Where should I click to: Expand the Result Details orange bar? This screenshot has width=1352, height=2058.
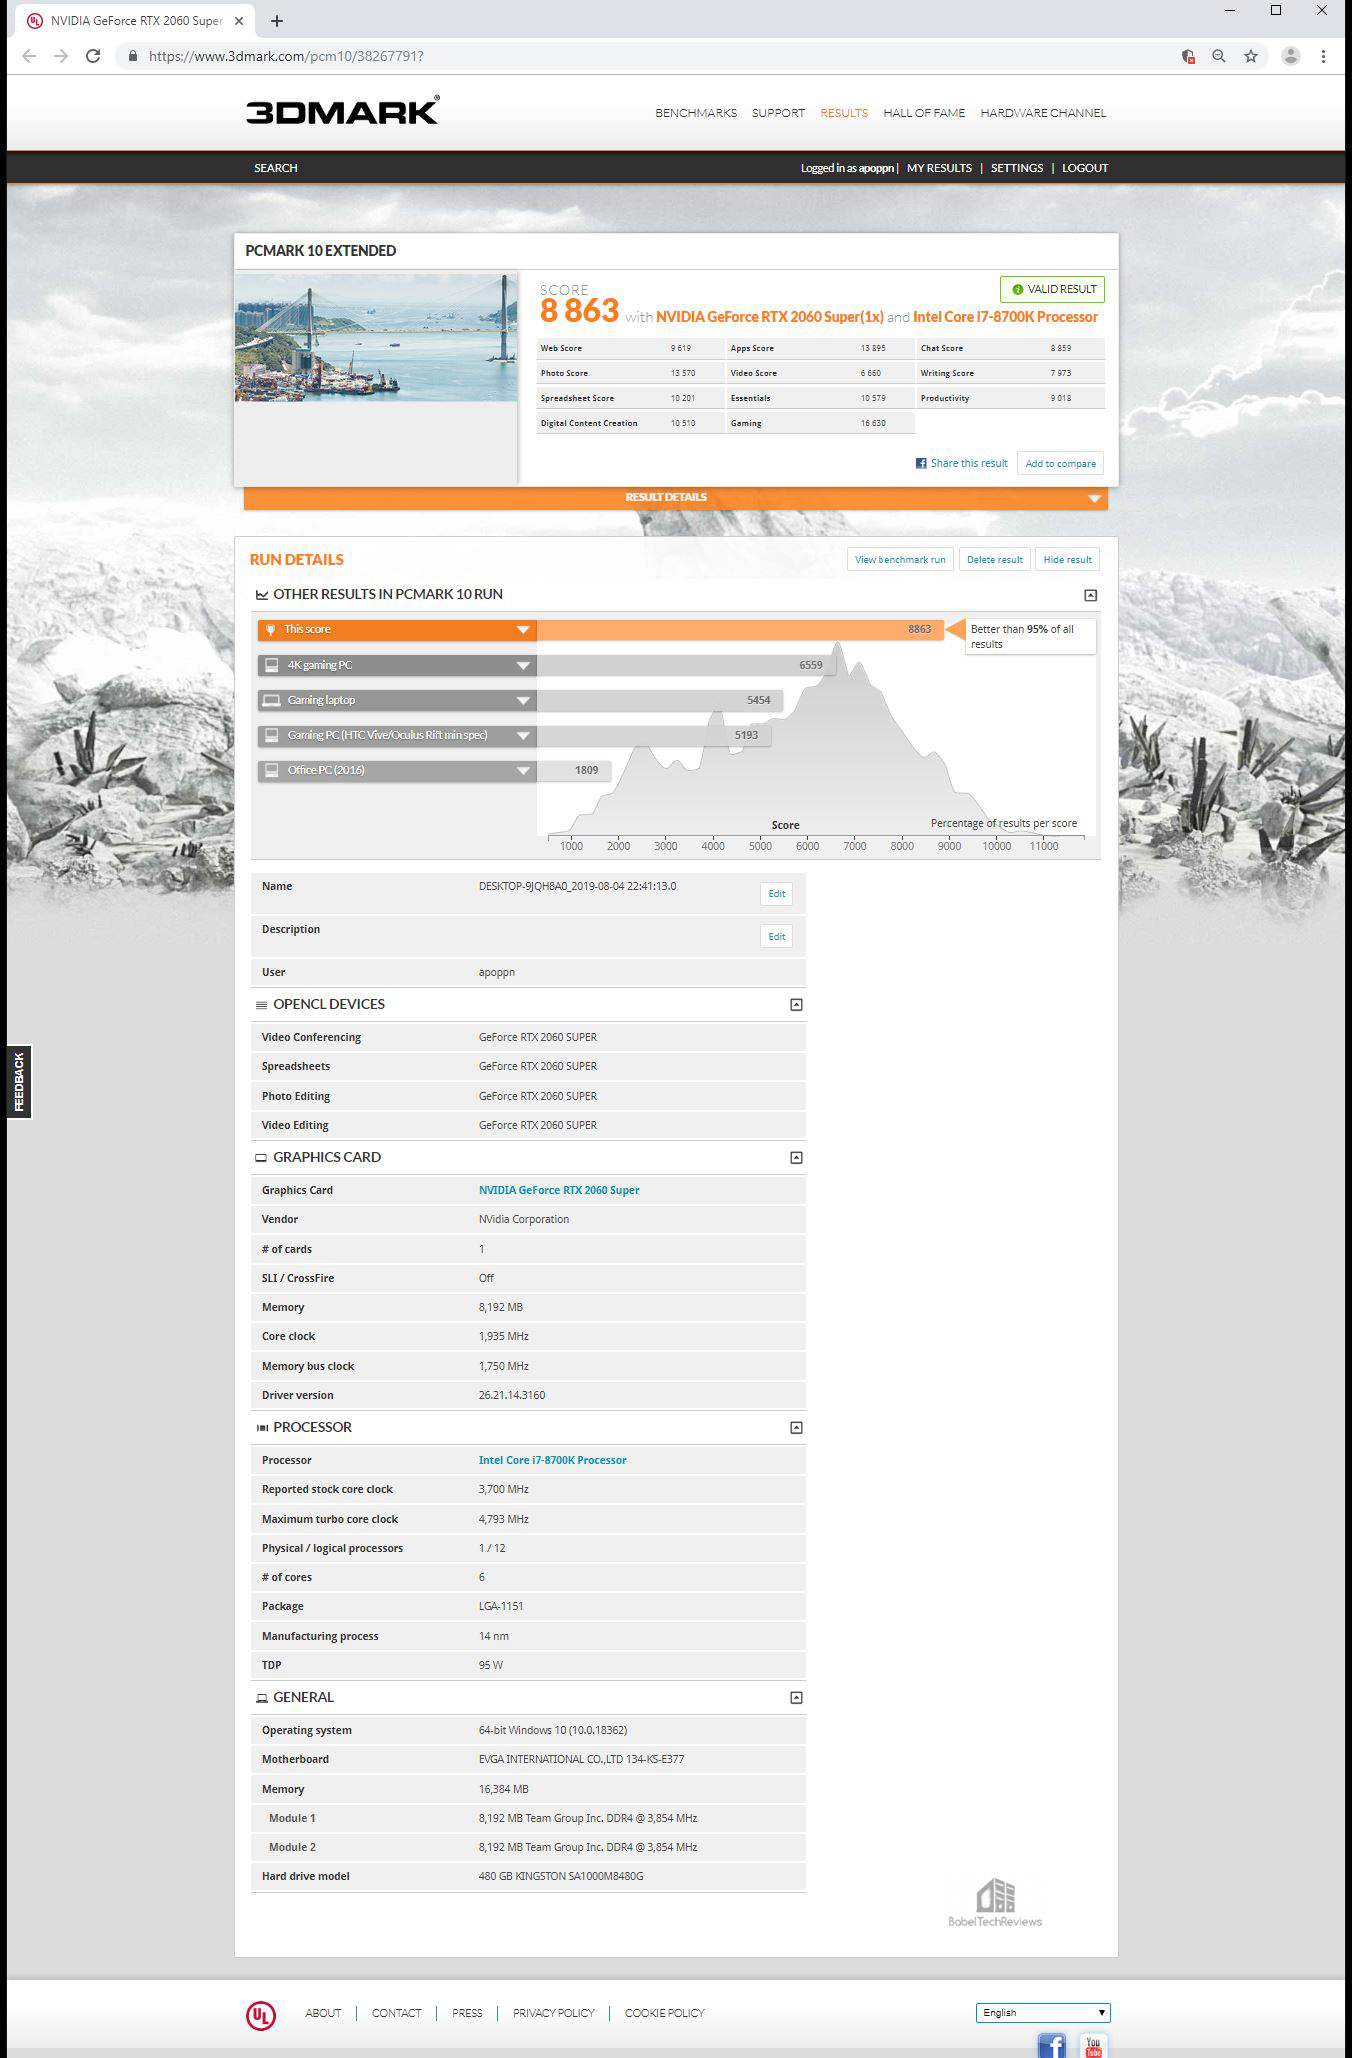[676, 497]
